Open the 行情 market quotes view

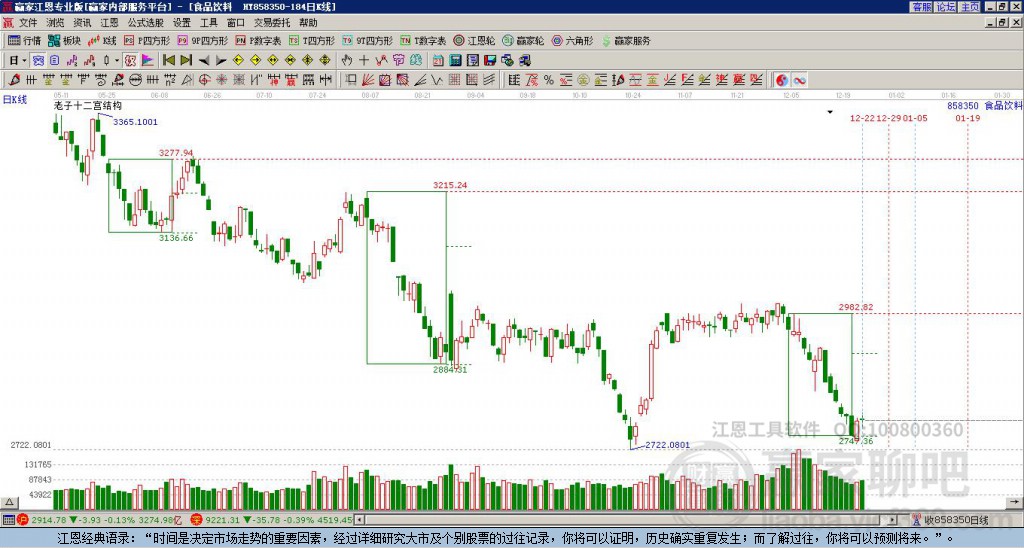pos(24,40)
